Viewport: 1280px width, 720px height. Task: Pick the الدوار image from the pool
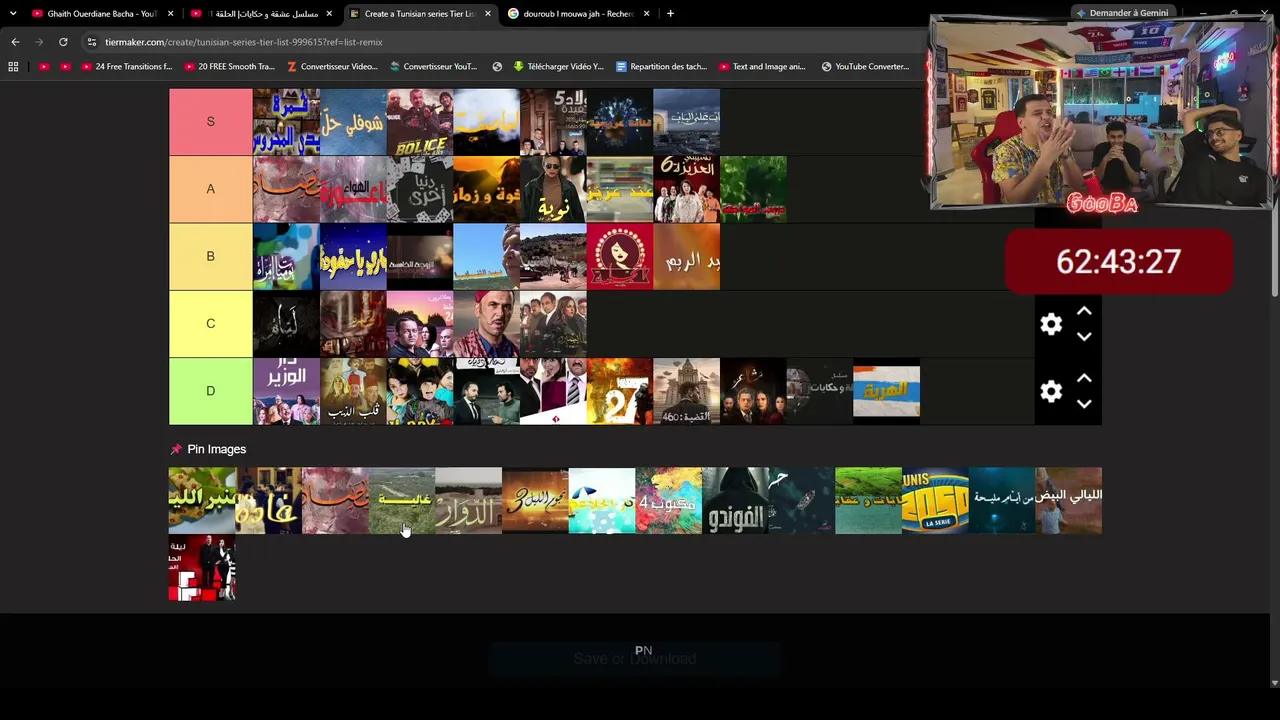coord(468,501)
